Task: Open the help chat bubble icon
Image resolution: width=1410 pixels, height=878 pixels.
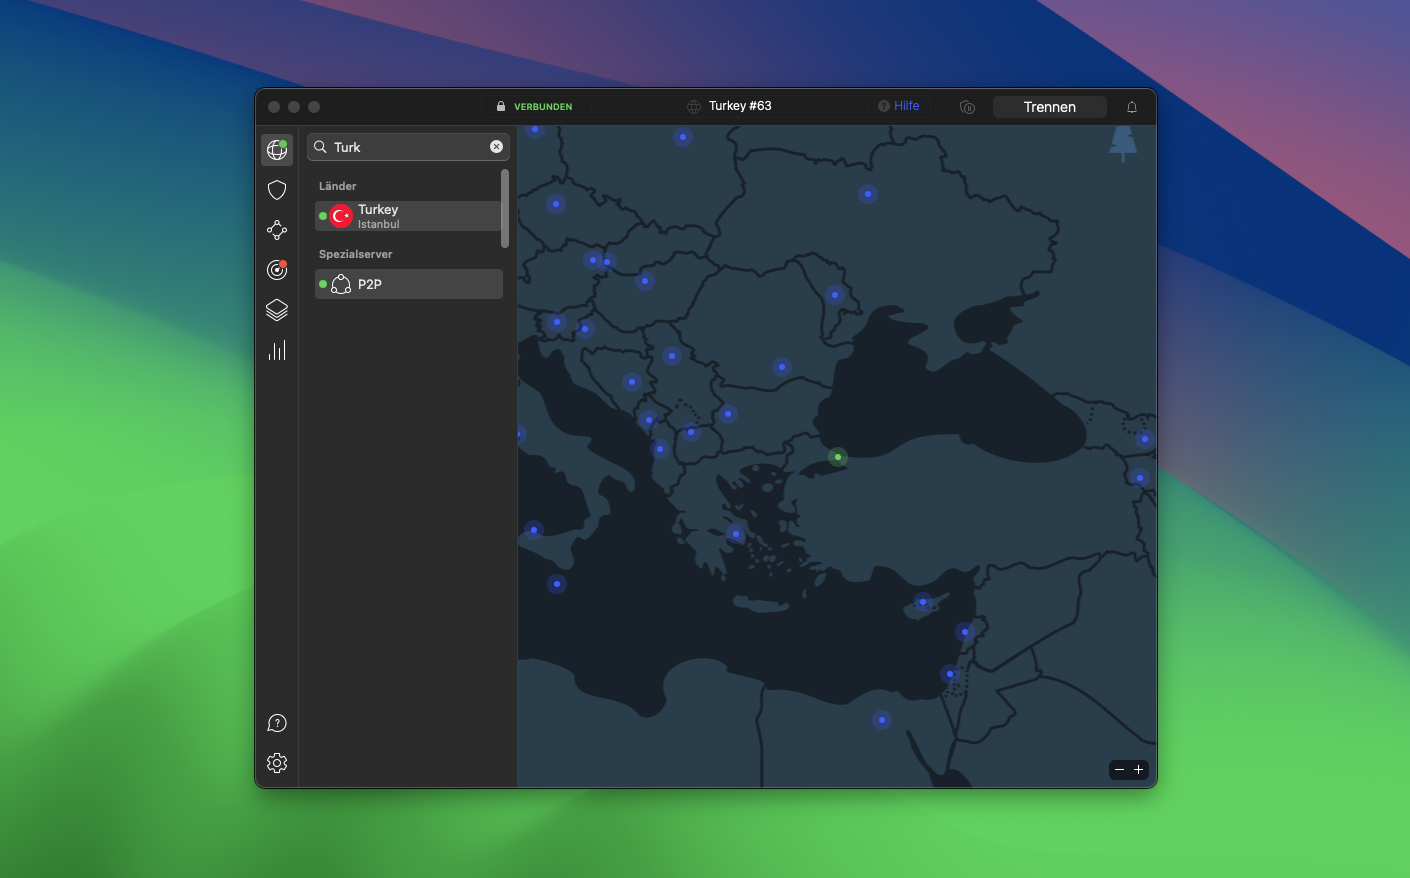Action: [277, 723]
